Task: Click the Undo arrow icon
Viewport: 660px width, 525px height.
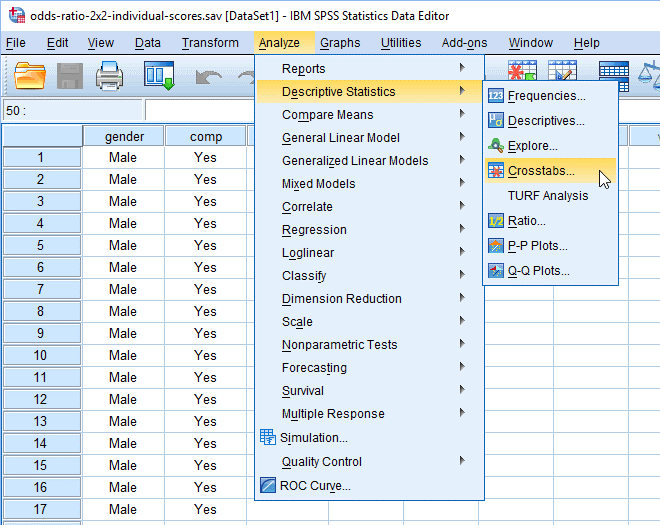Action: coord(208,76)
